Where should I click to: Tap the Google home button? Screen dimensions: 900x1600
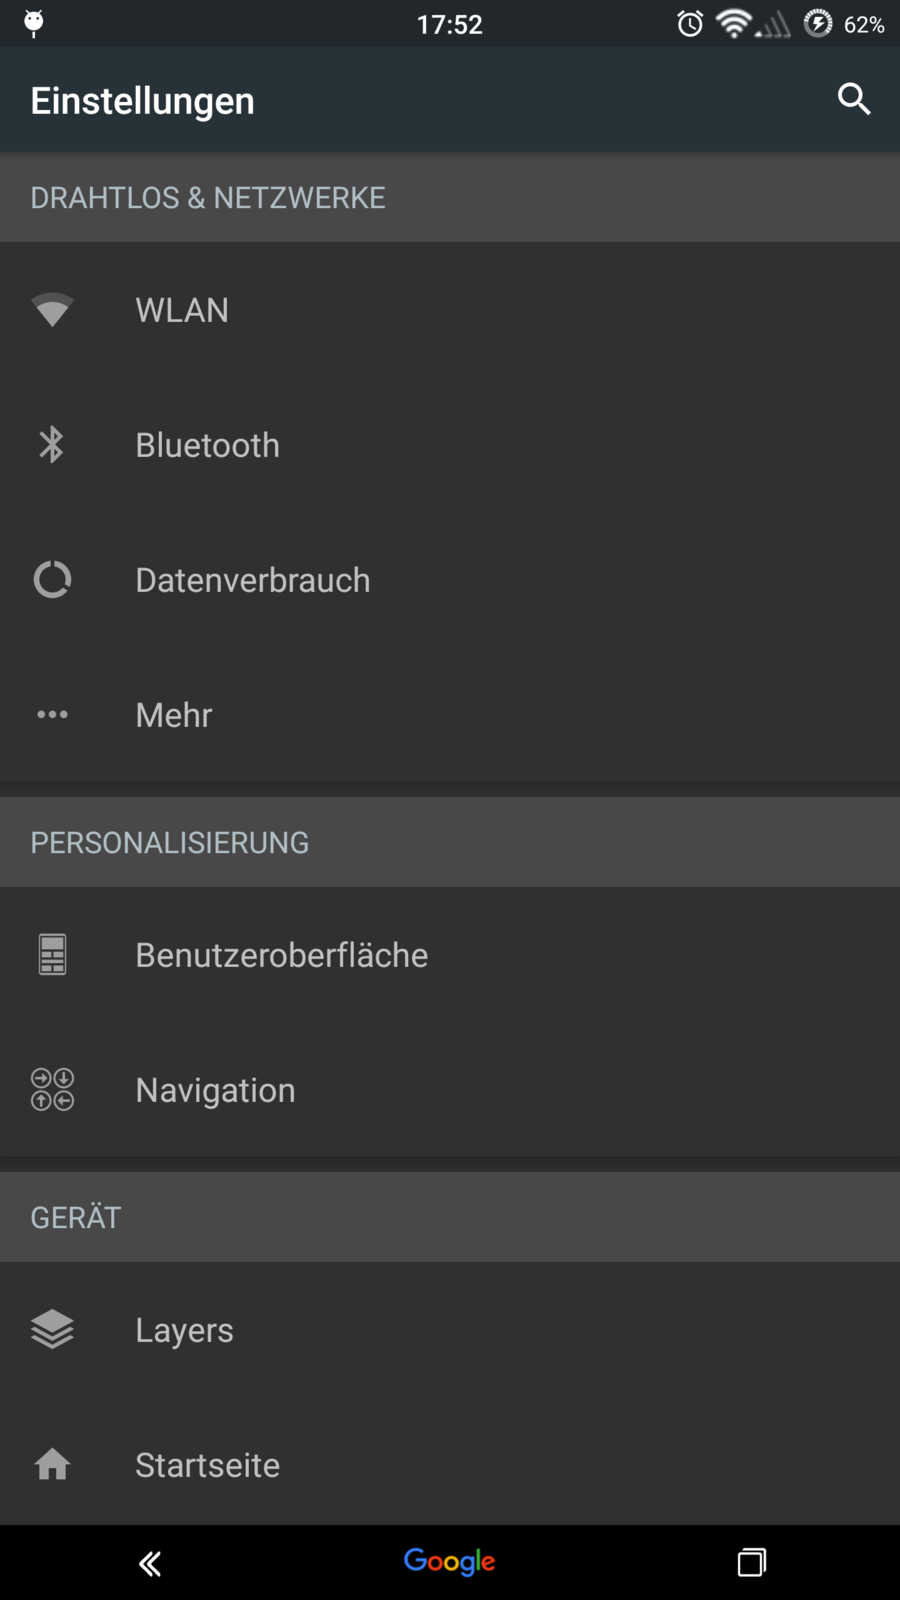pos(450,1562)
